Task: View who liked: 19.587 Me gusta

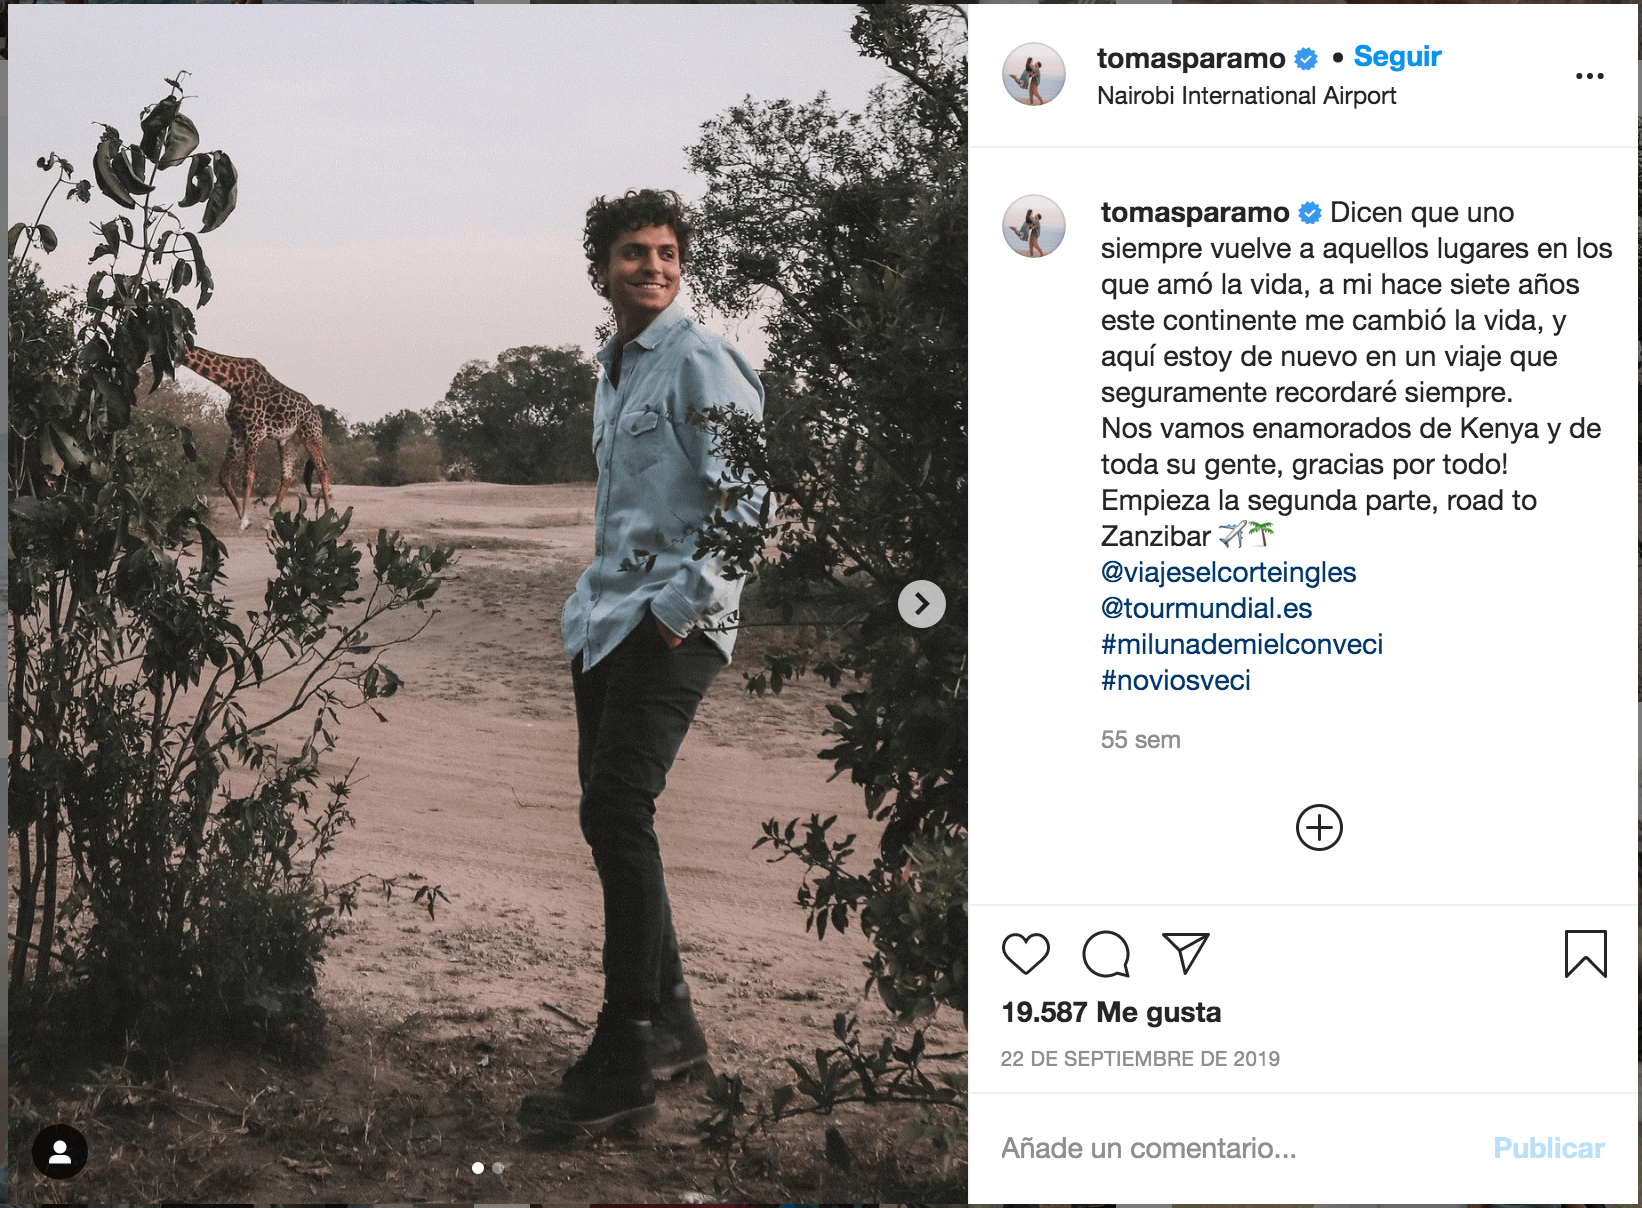Action: 1111,1012
